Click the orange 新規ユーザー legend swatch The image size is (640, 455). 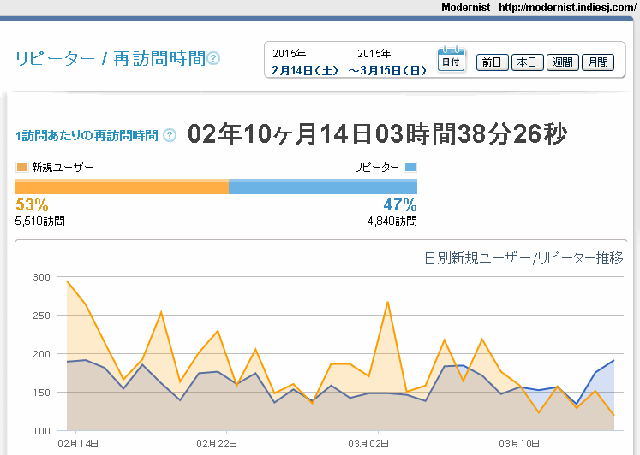click(21, 167)
